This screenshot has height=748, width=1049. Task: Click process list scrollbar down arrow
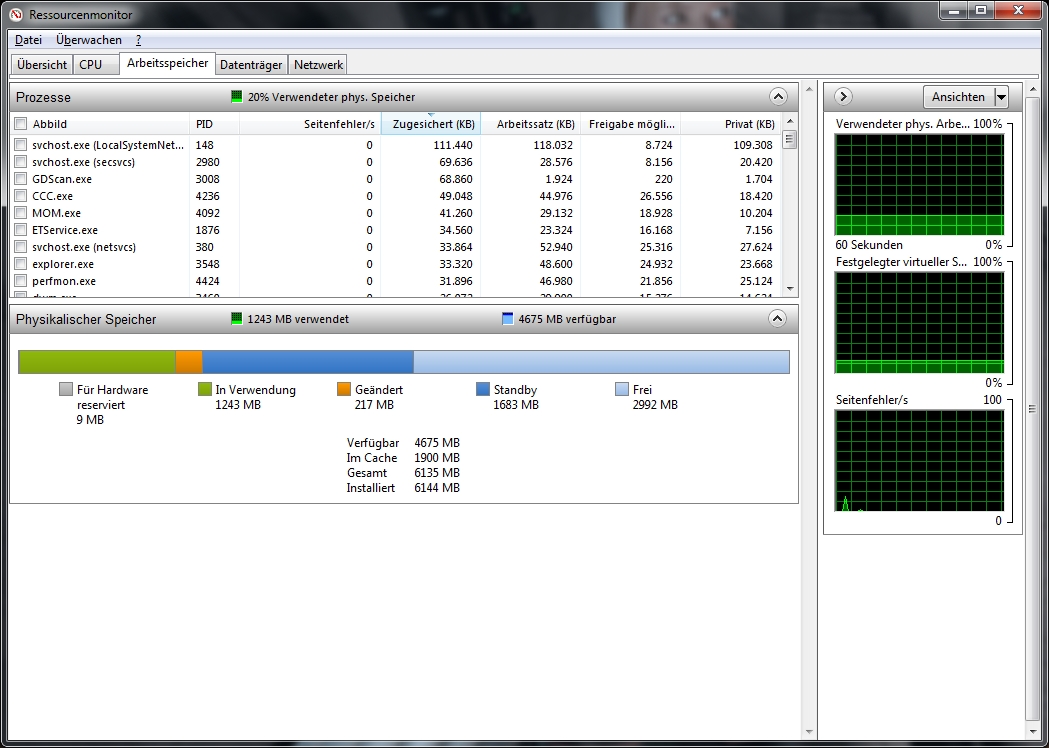pos(790,289)
